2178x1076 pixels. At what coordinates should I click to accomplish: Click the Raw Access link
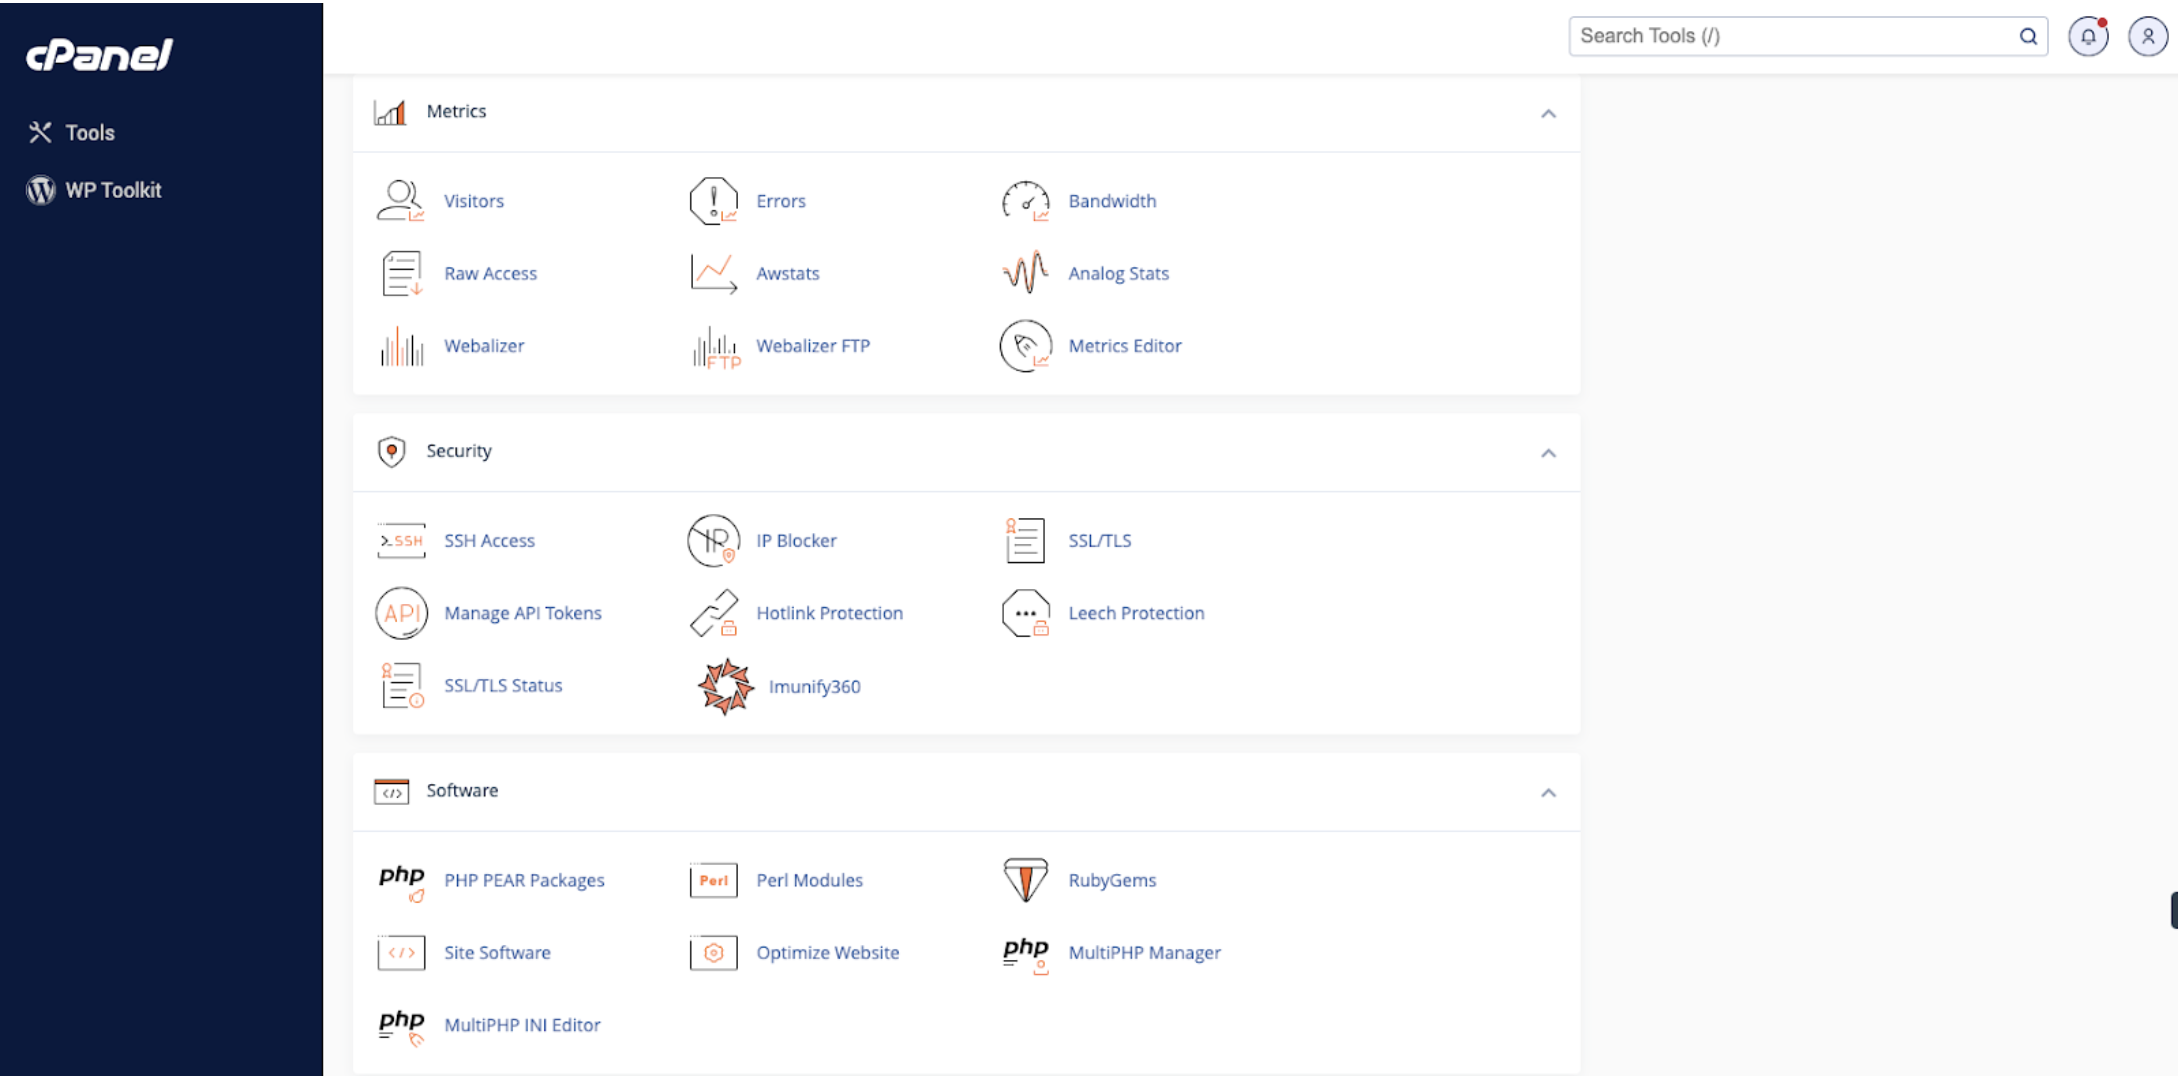pos(491,273)
